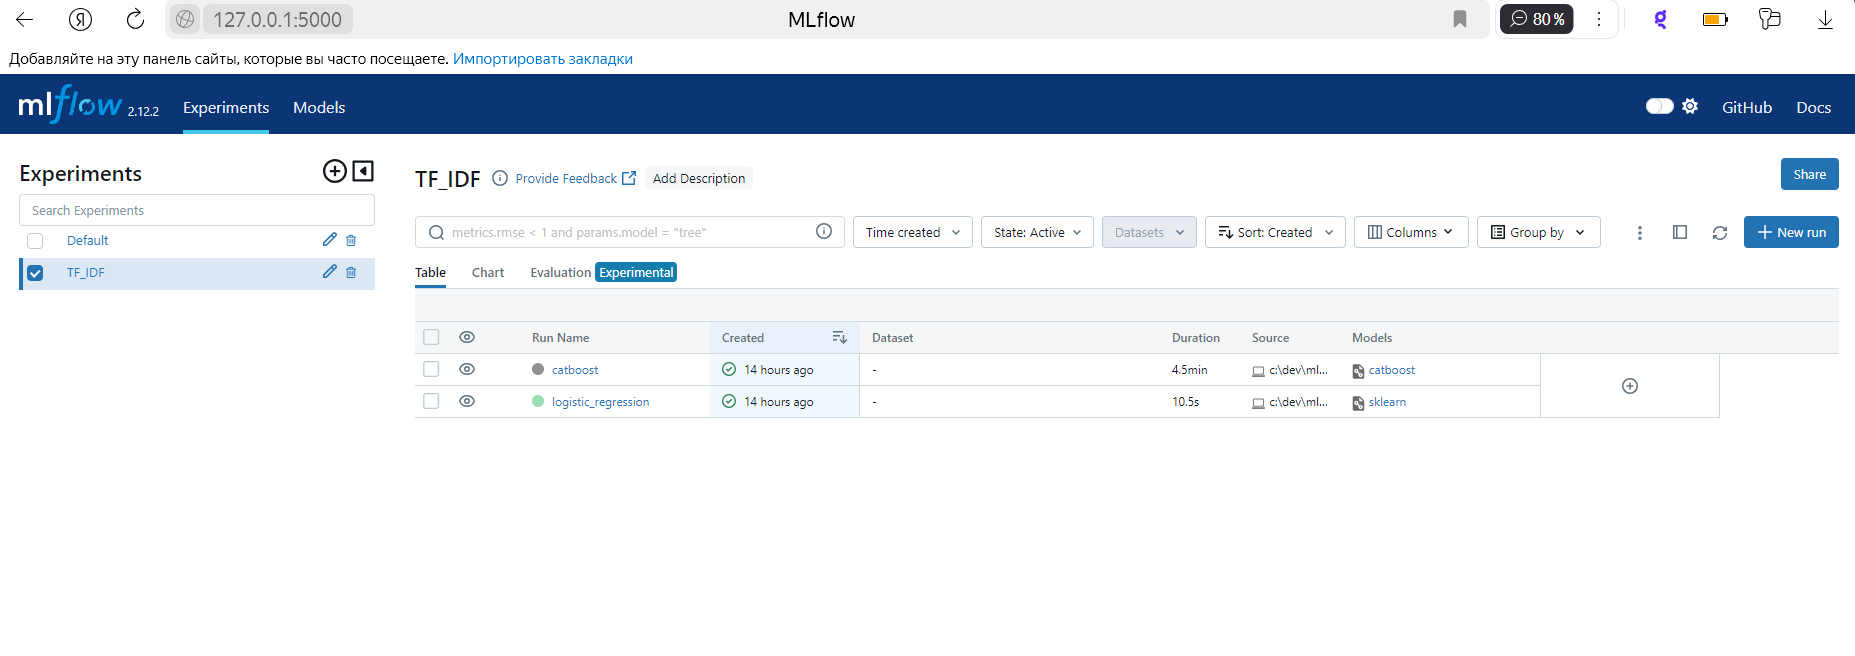Click the create new experiment plus icon
Screen dimensions: 1855x656
point(334,171)
